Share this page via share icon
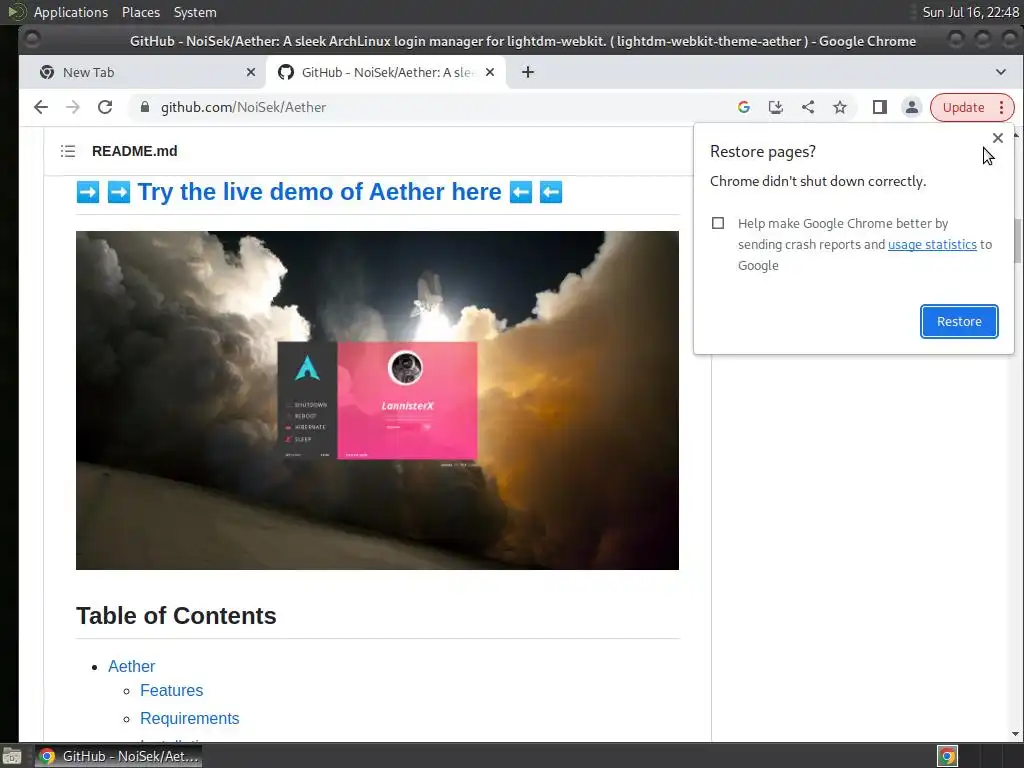 point(808,107)
